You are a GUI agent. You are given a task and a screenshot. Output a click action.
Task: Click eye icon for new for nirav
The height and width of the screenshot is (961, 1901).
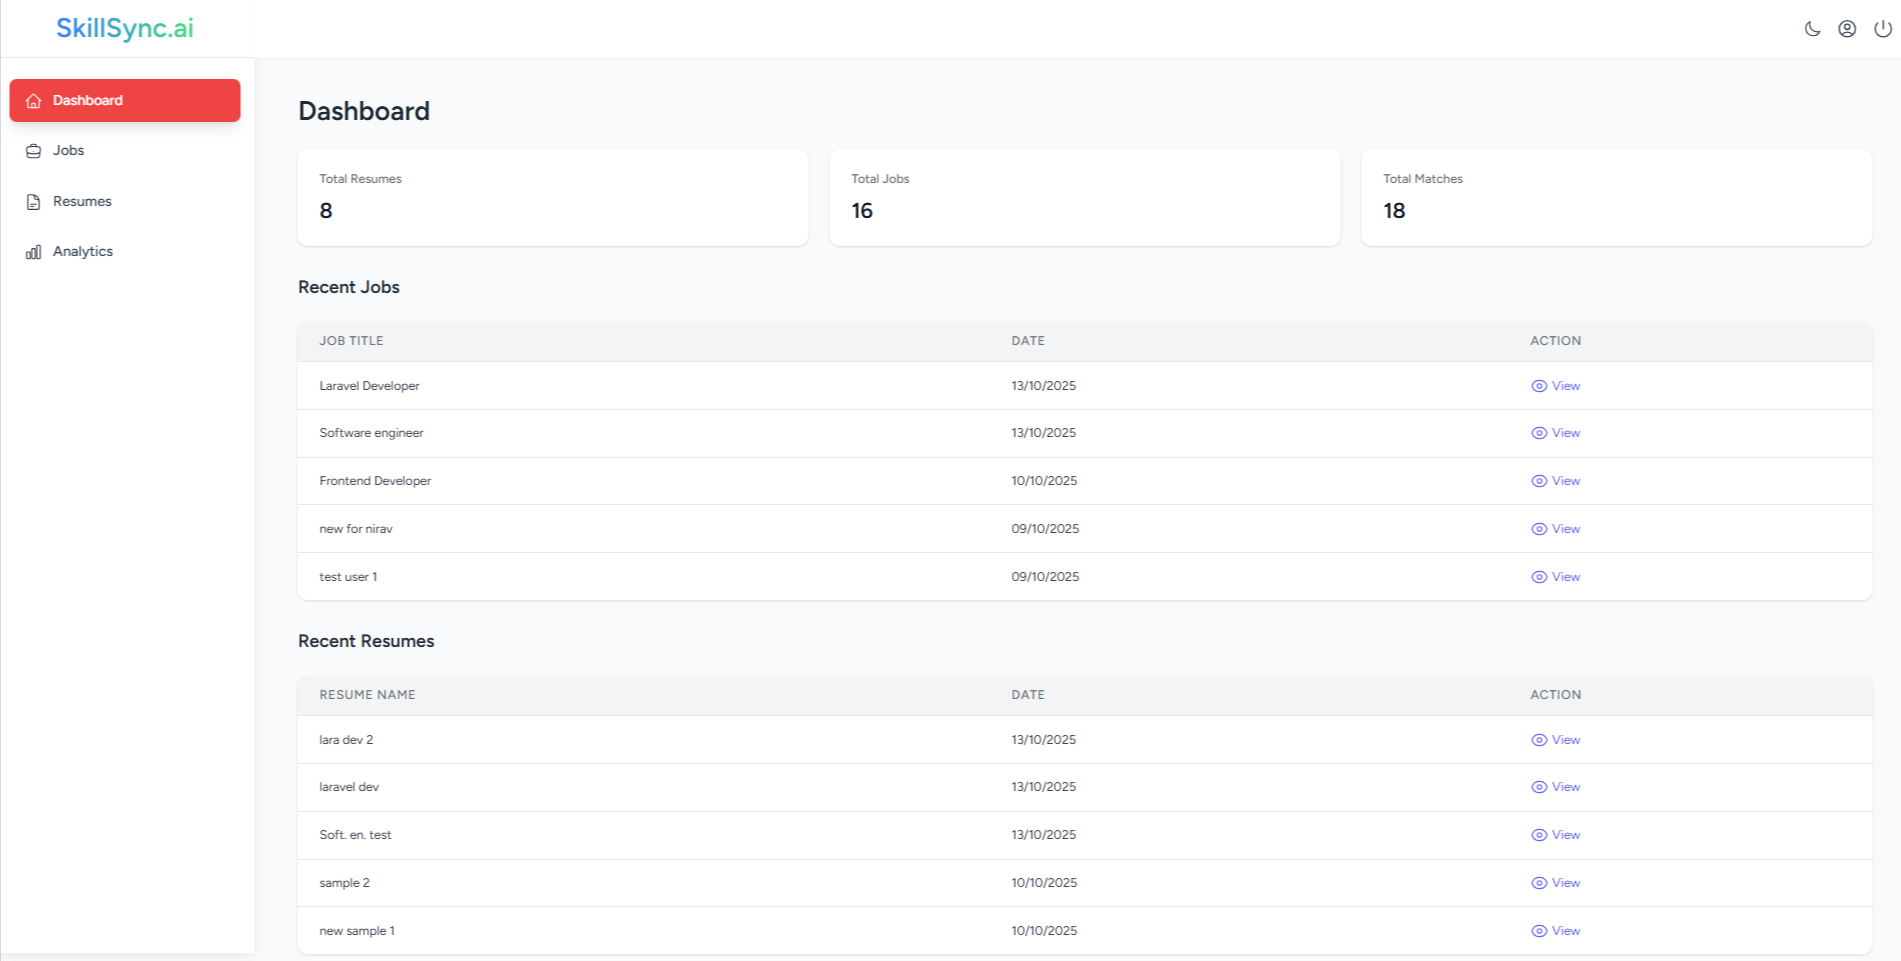point(1539,529)
